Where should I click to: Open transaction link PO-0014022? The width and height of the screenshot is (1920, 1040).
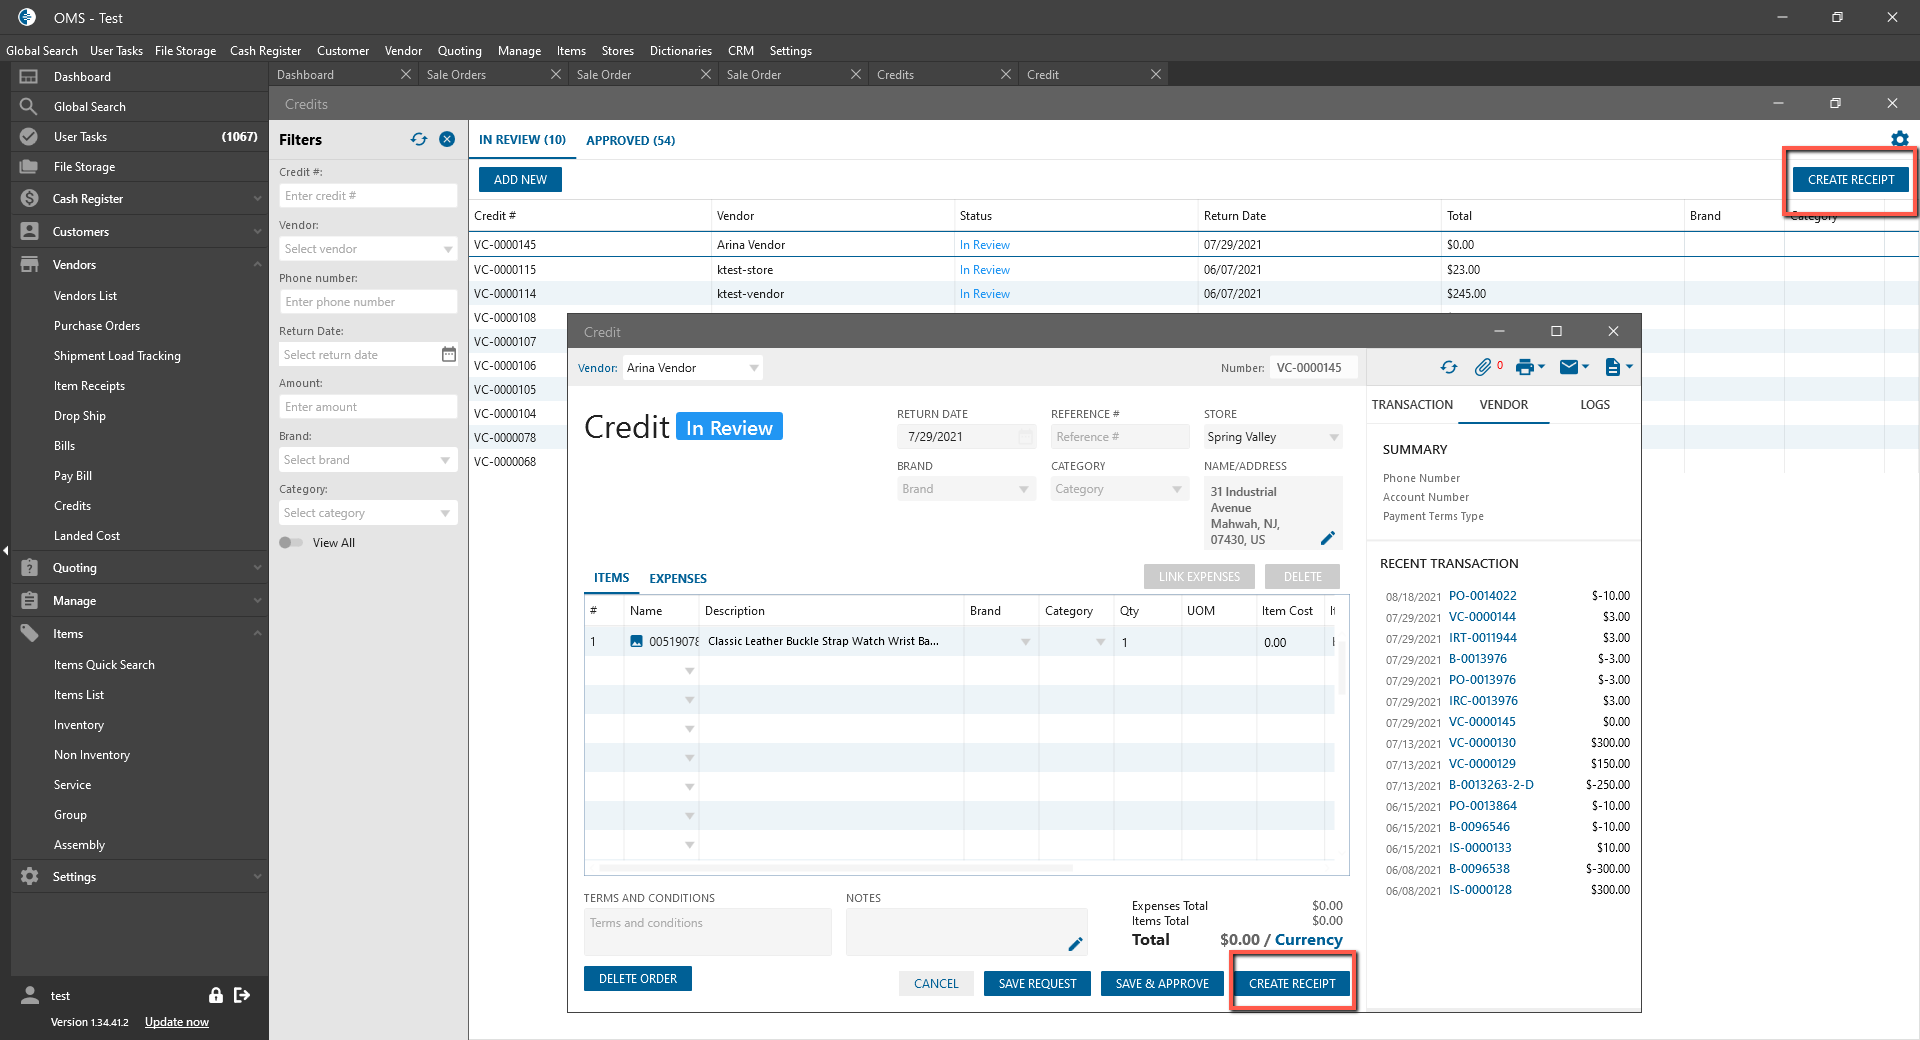click(1482, 596)
